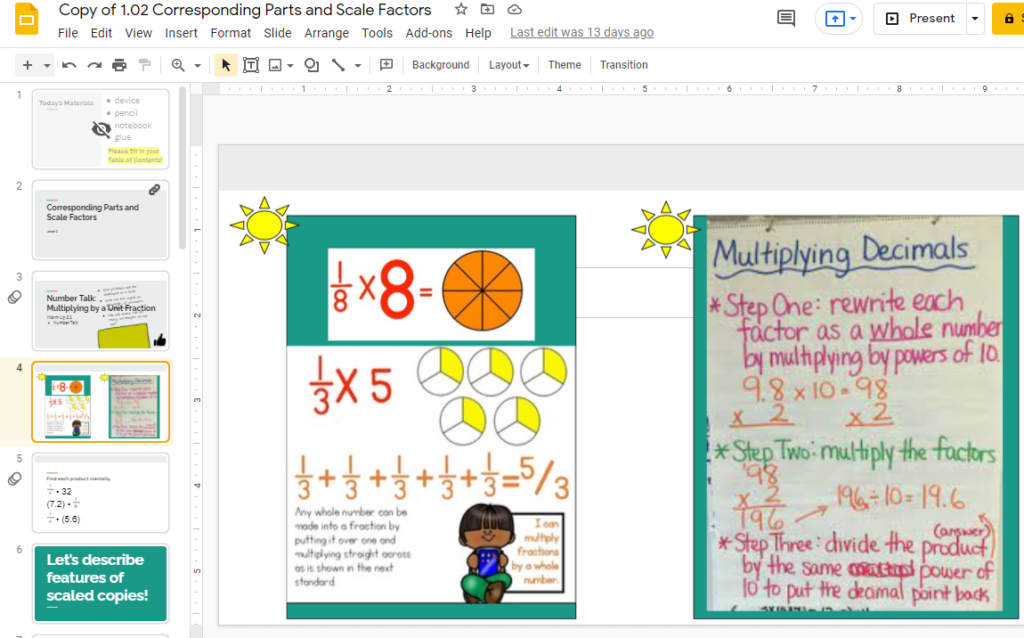Print the presentation using printer icon
Screen dimensions: 1024x638
pyautogui.click(x=120, y=65)
